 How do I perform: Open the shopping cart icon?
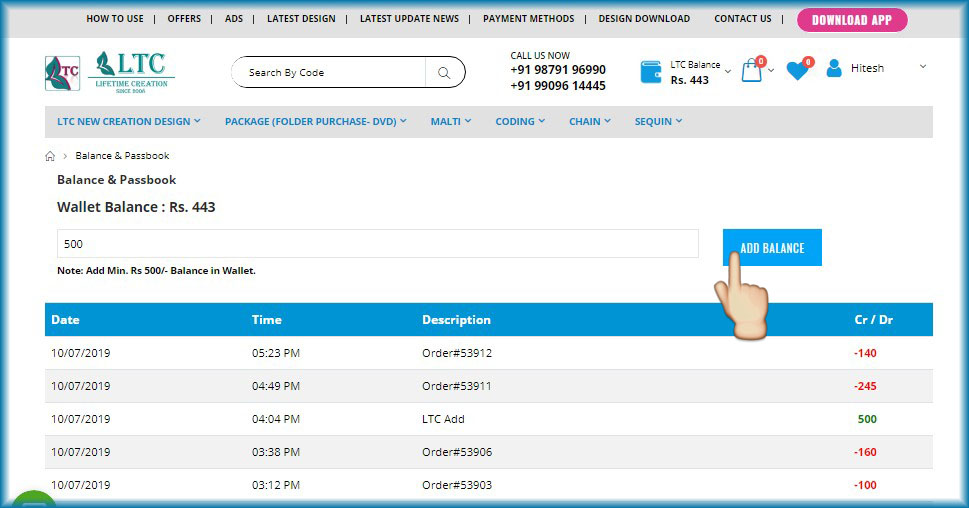click(x=751, y=71)
